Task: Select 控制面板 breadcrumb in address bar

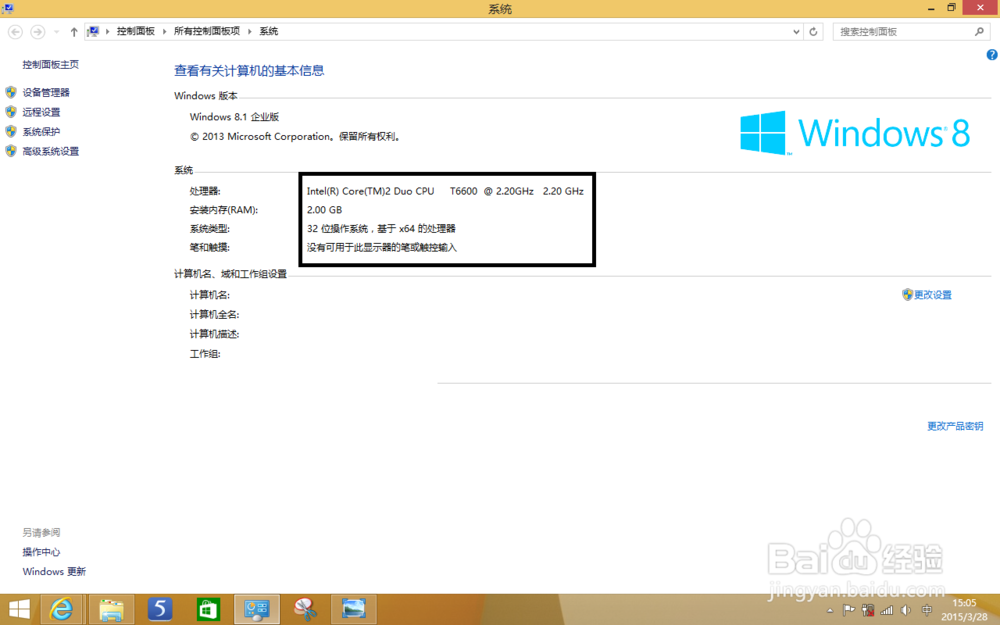Action: 136,31
